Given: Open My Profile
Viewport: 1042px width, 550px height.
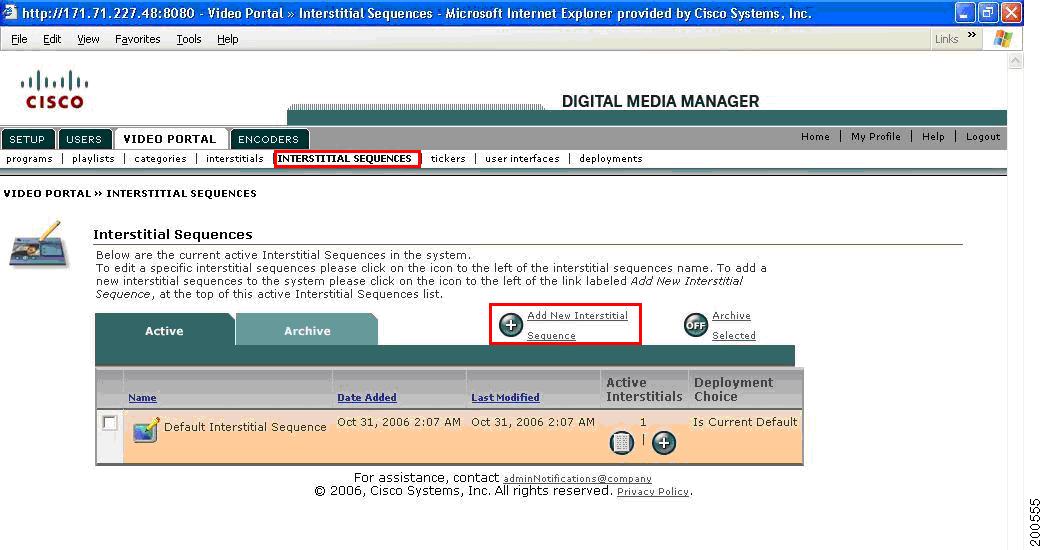Looking at the screenshot, I should 876,136.
